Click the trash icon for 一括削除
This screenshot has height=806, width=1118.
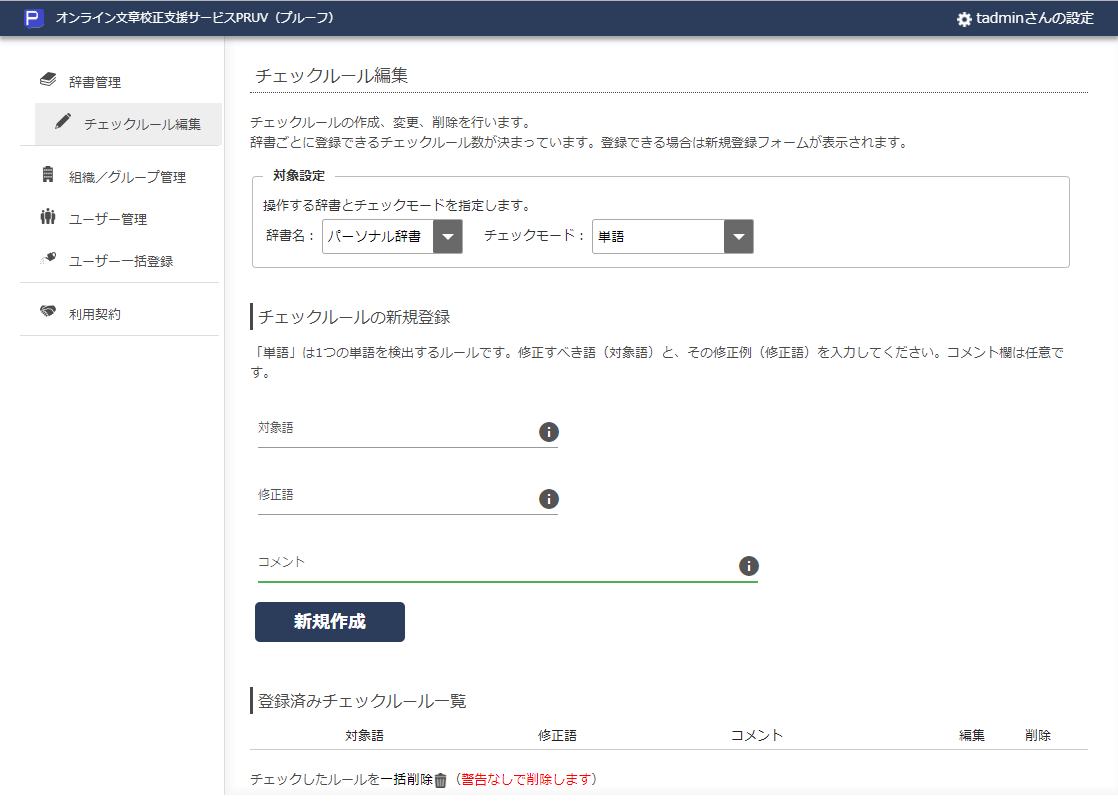click(x=442, y=780)
